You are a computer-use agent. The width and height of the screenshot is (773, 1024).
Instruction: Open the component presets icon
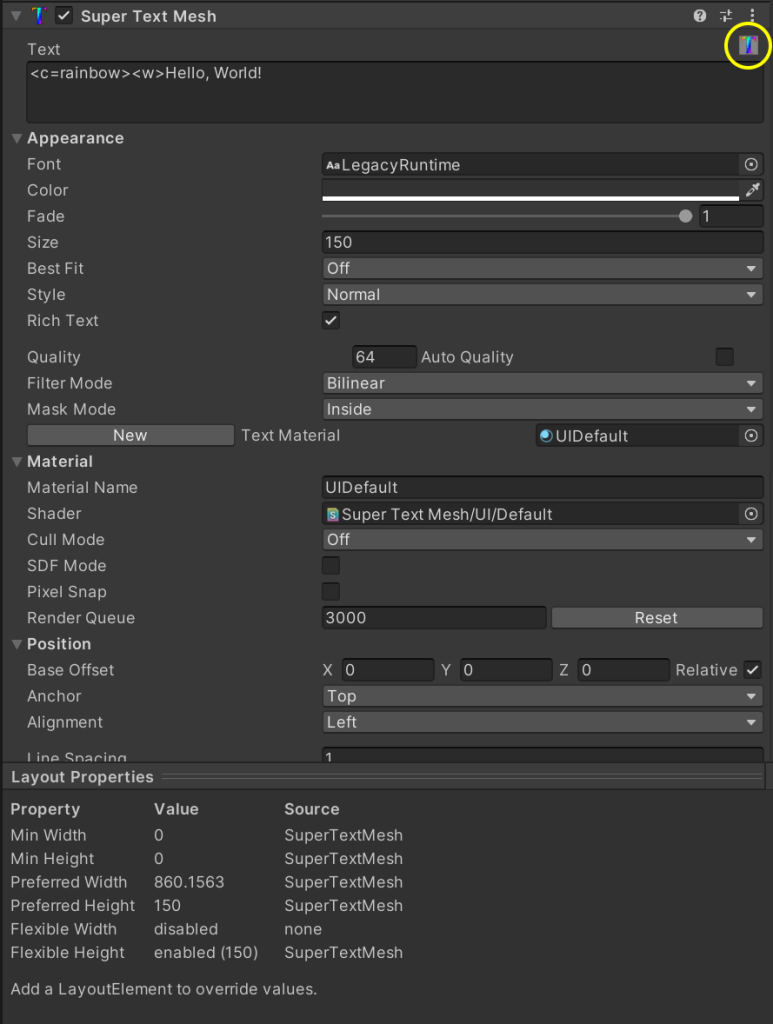(x=725, y=16)
